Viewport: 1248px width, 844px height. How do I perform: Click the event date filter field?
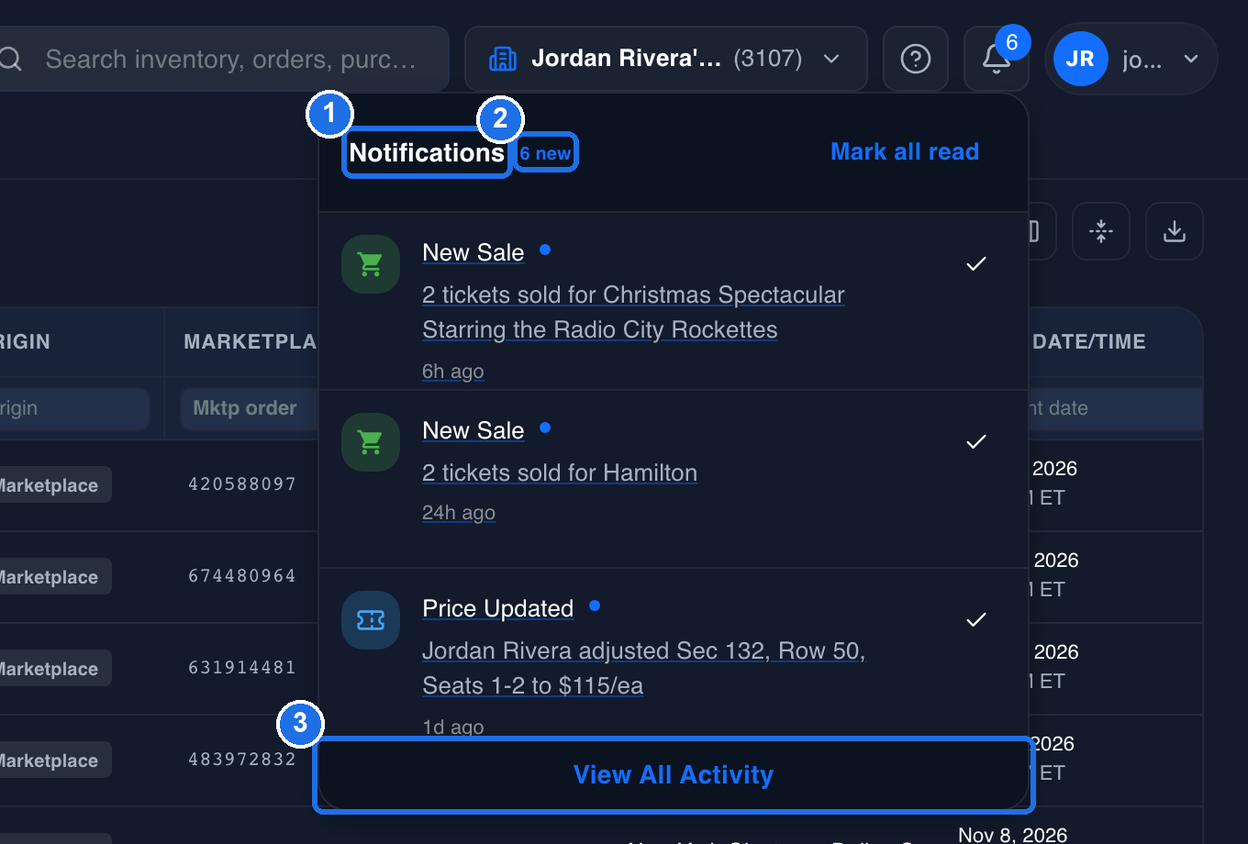click(1115, 408)
